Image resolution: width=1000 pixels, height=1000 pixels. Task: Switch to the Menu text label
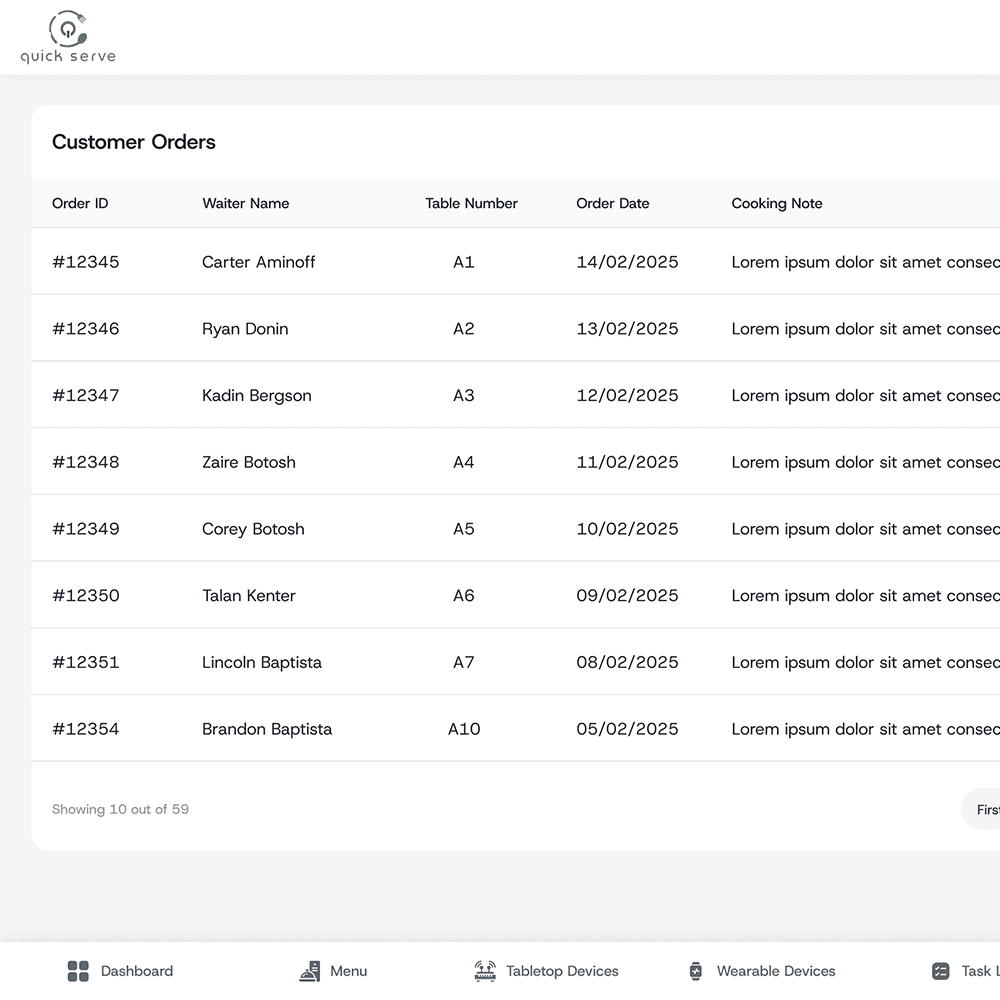click(348, 971)
